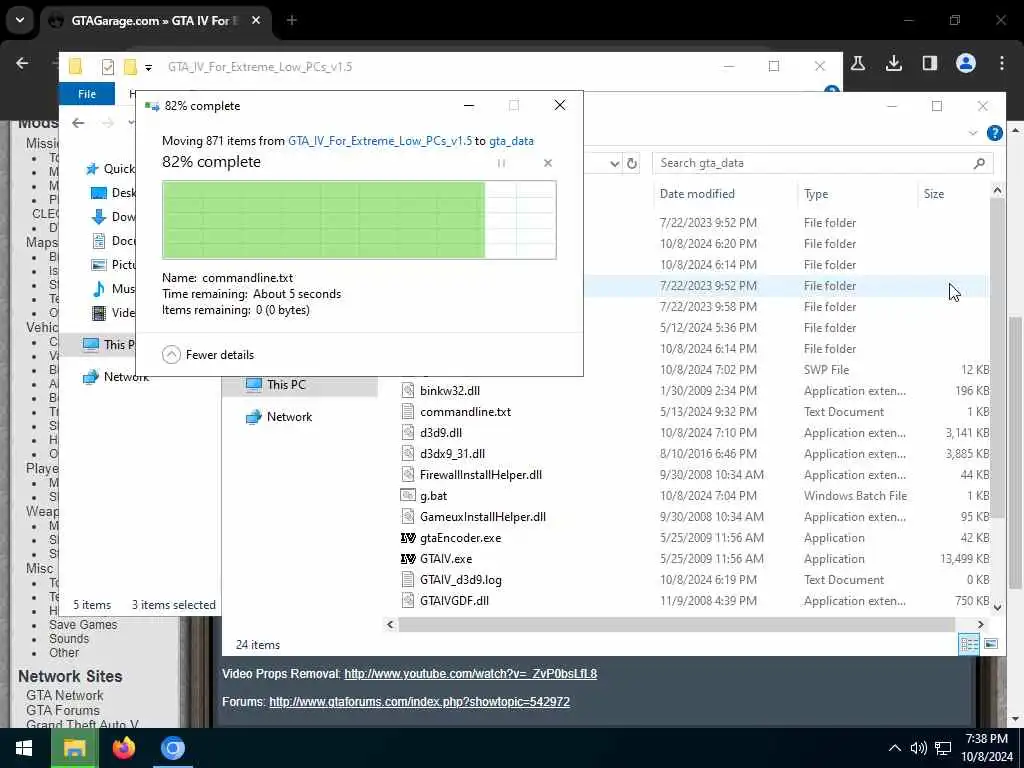Click the GTAIV.exe application icon
The image size is (1024, 768).
(408, 559)
